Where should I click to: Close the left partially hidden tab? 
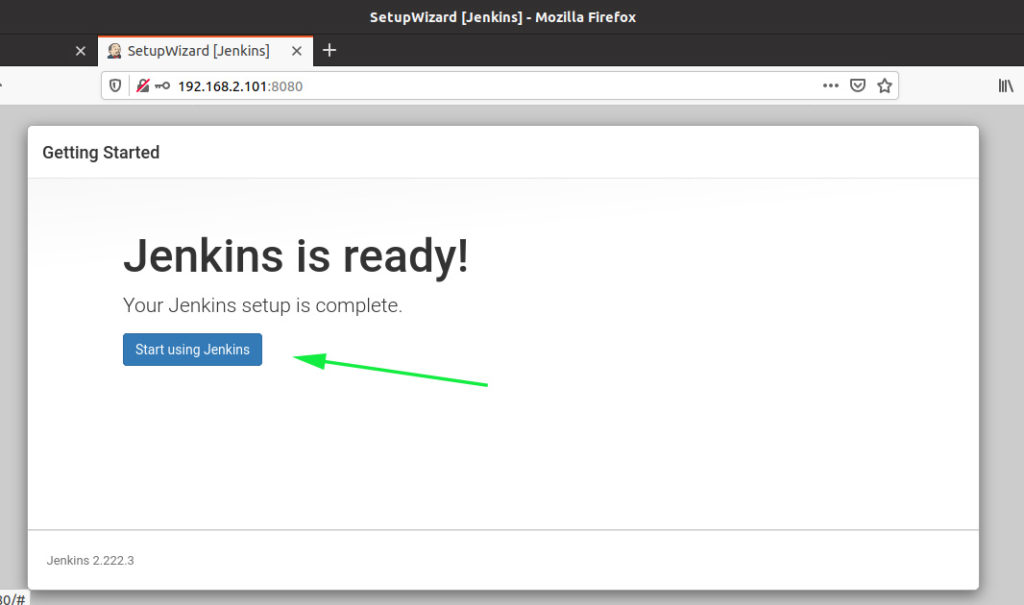[x=80, y=51]
